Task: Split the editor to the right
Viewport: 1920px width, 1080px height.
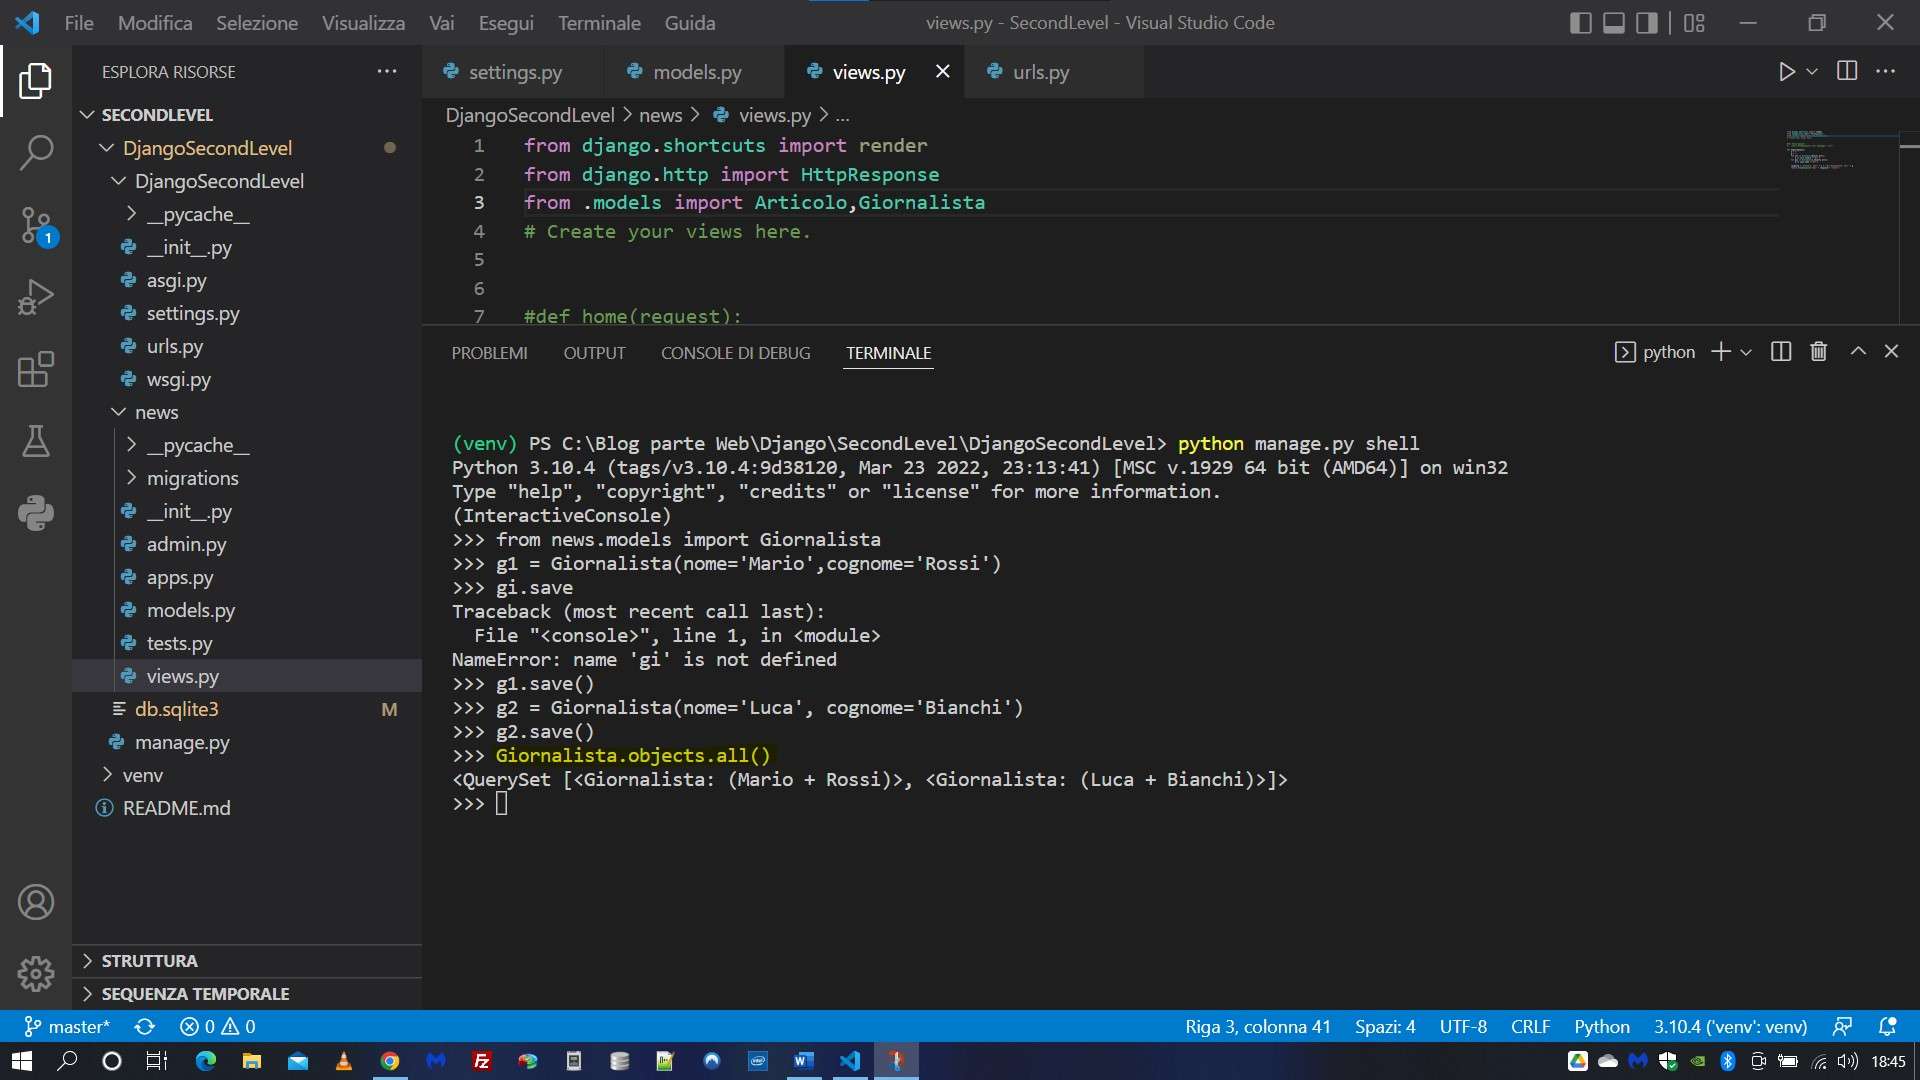Action: [x=1847, y=71]
